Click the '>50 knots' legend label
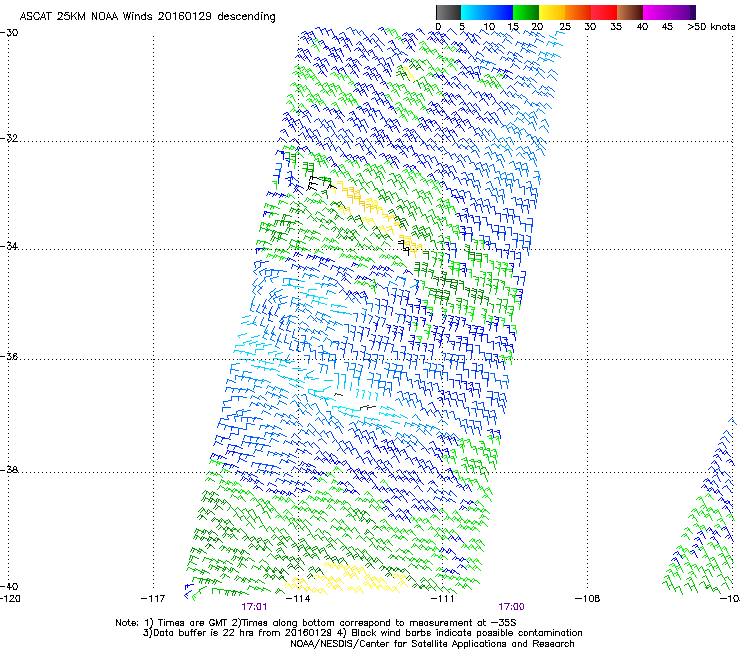Image resolution: width=740 pixels, height=650 pixels. pos(711,27)
